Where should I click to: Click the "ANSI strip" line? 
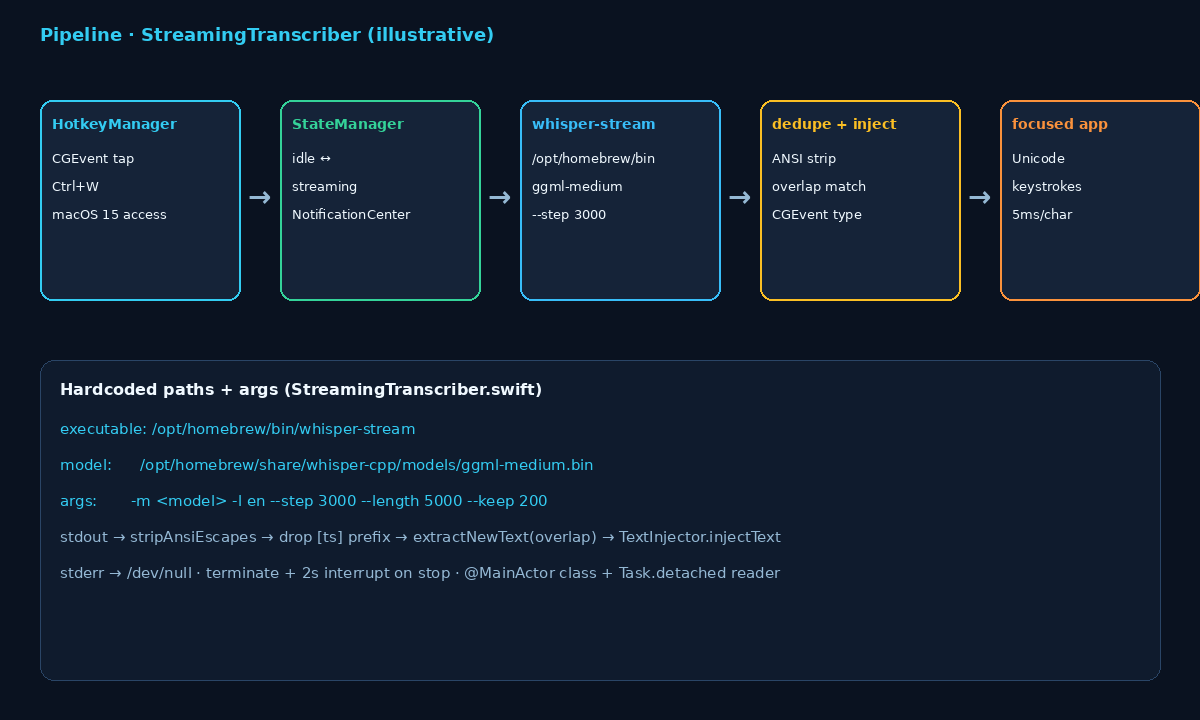pyautogui.click(x=804, y=158)
